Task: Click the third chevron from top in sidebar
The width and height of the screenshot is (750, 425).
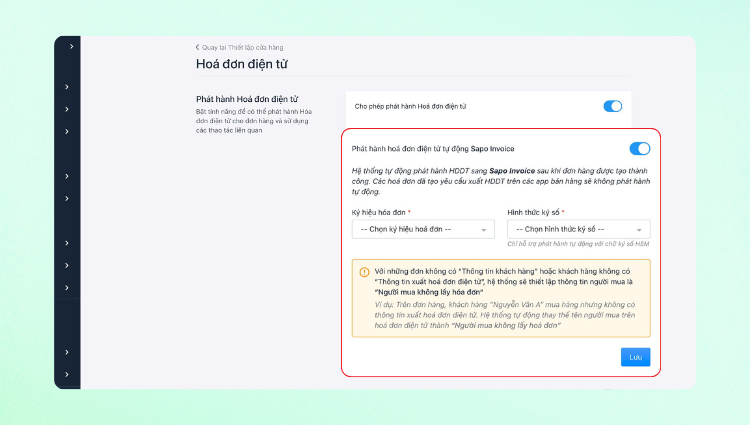Action: pos(67,107)
